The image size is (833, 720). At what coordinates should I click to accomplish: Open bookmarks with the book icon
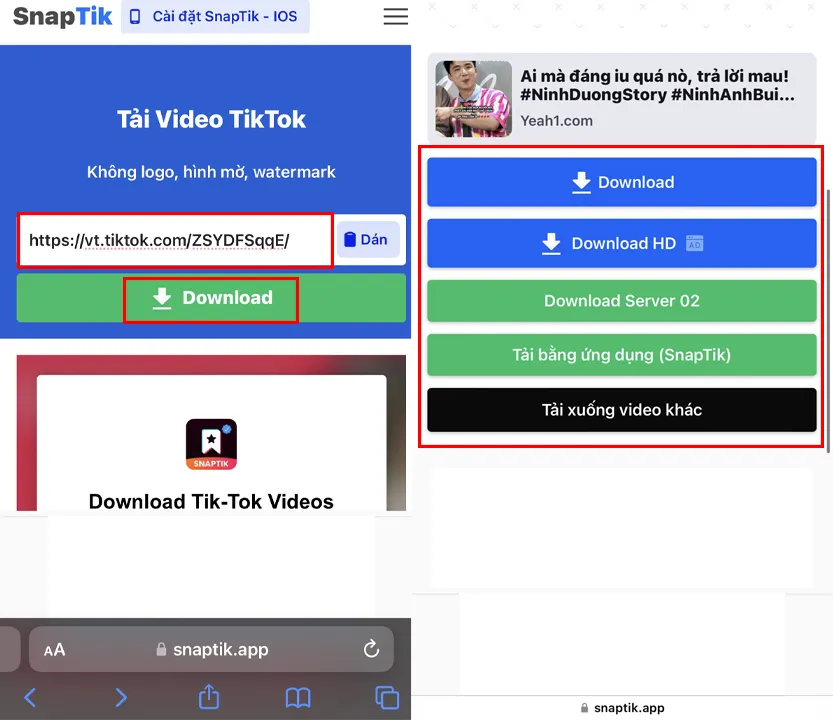297,697
